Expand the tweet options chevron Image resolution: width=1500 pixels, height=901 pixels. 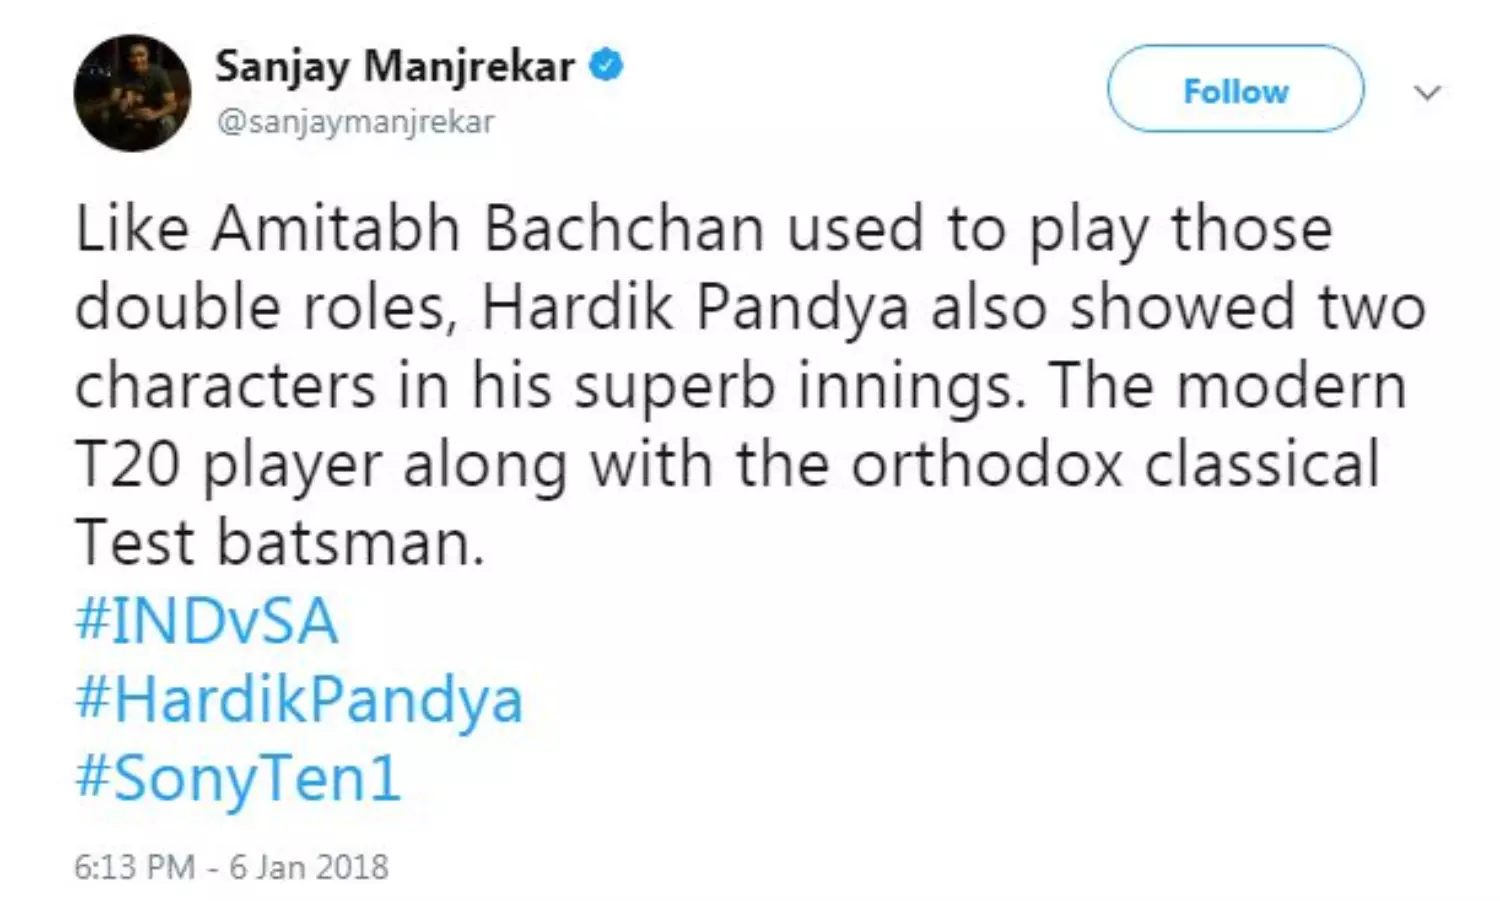1427,93
